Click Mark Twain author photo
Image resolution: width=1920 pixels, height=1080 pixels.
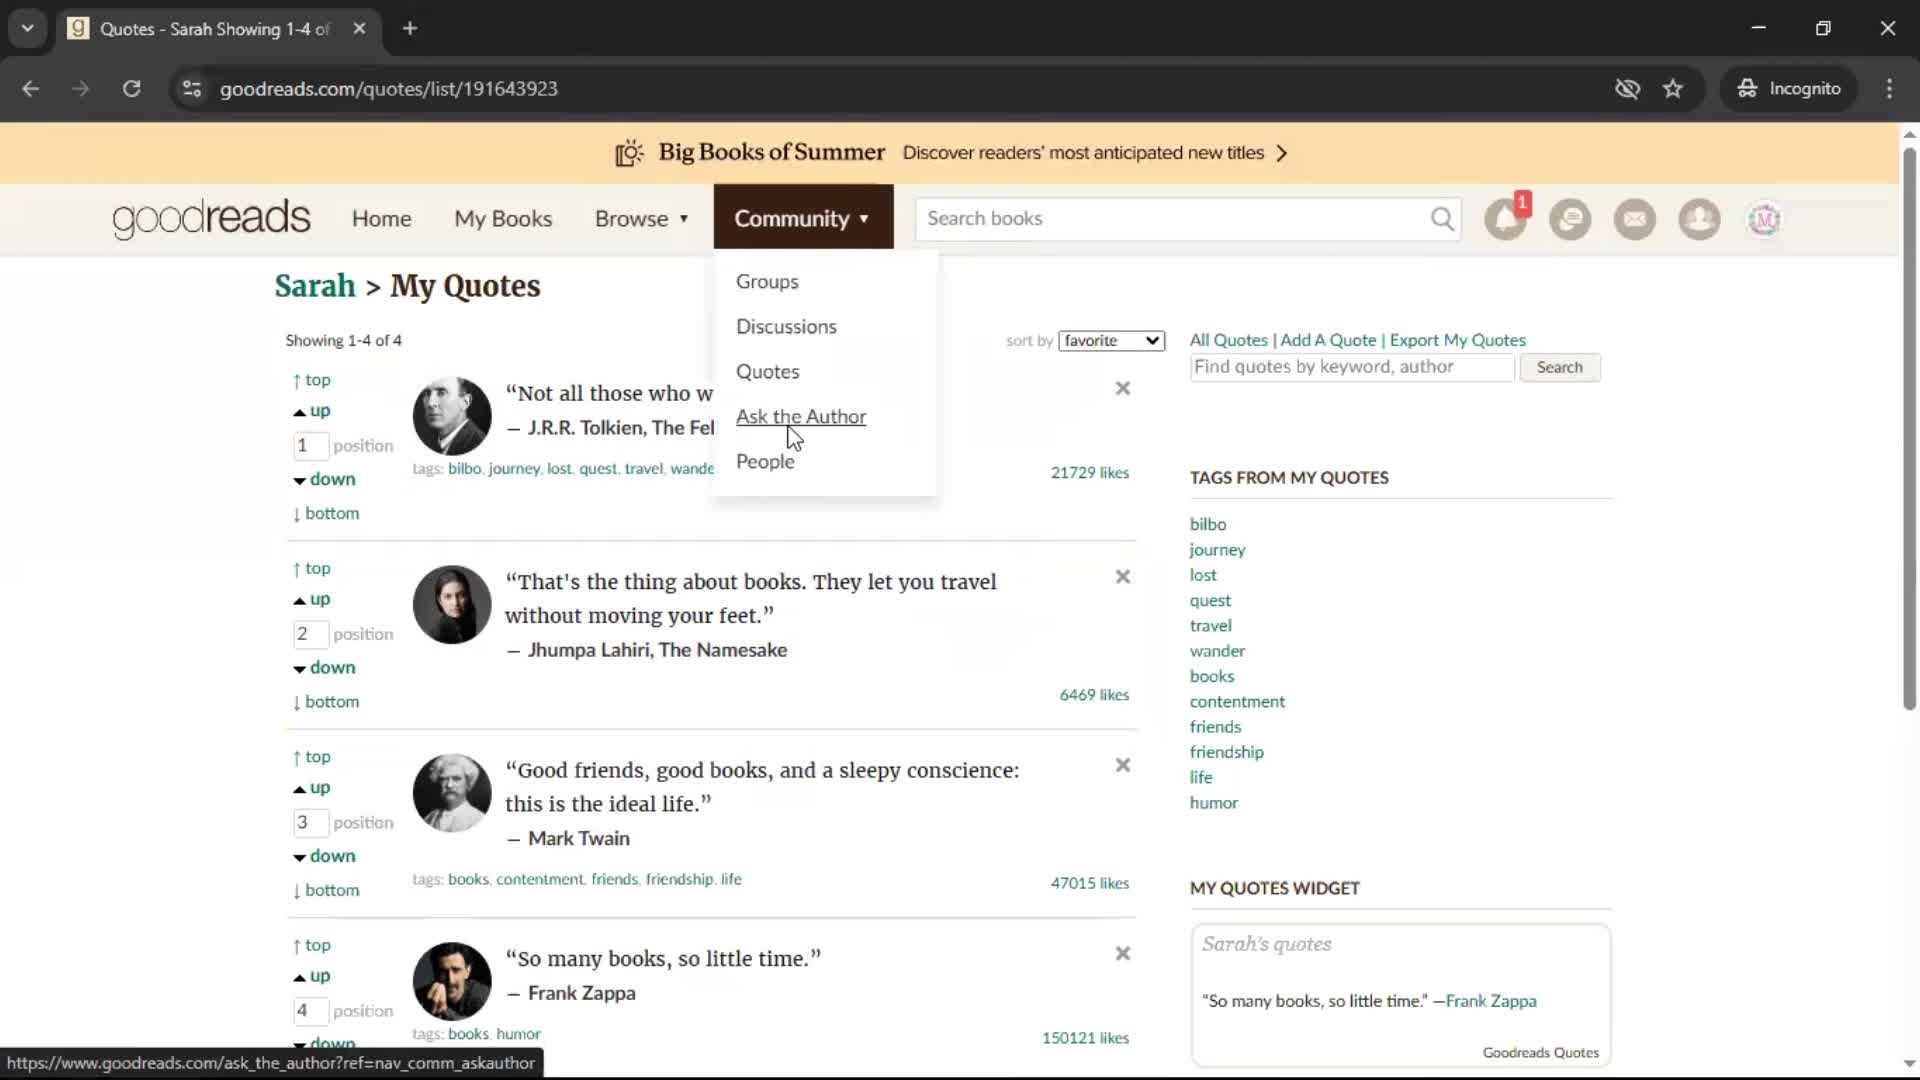(x=452, y=793)
